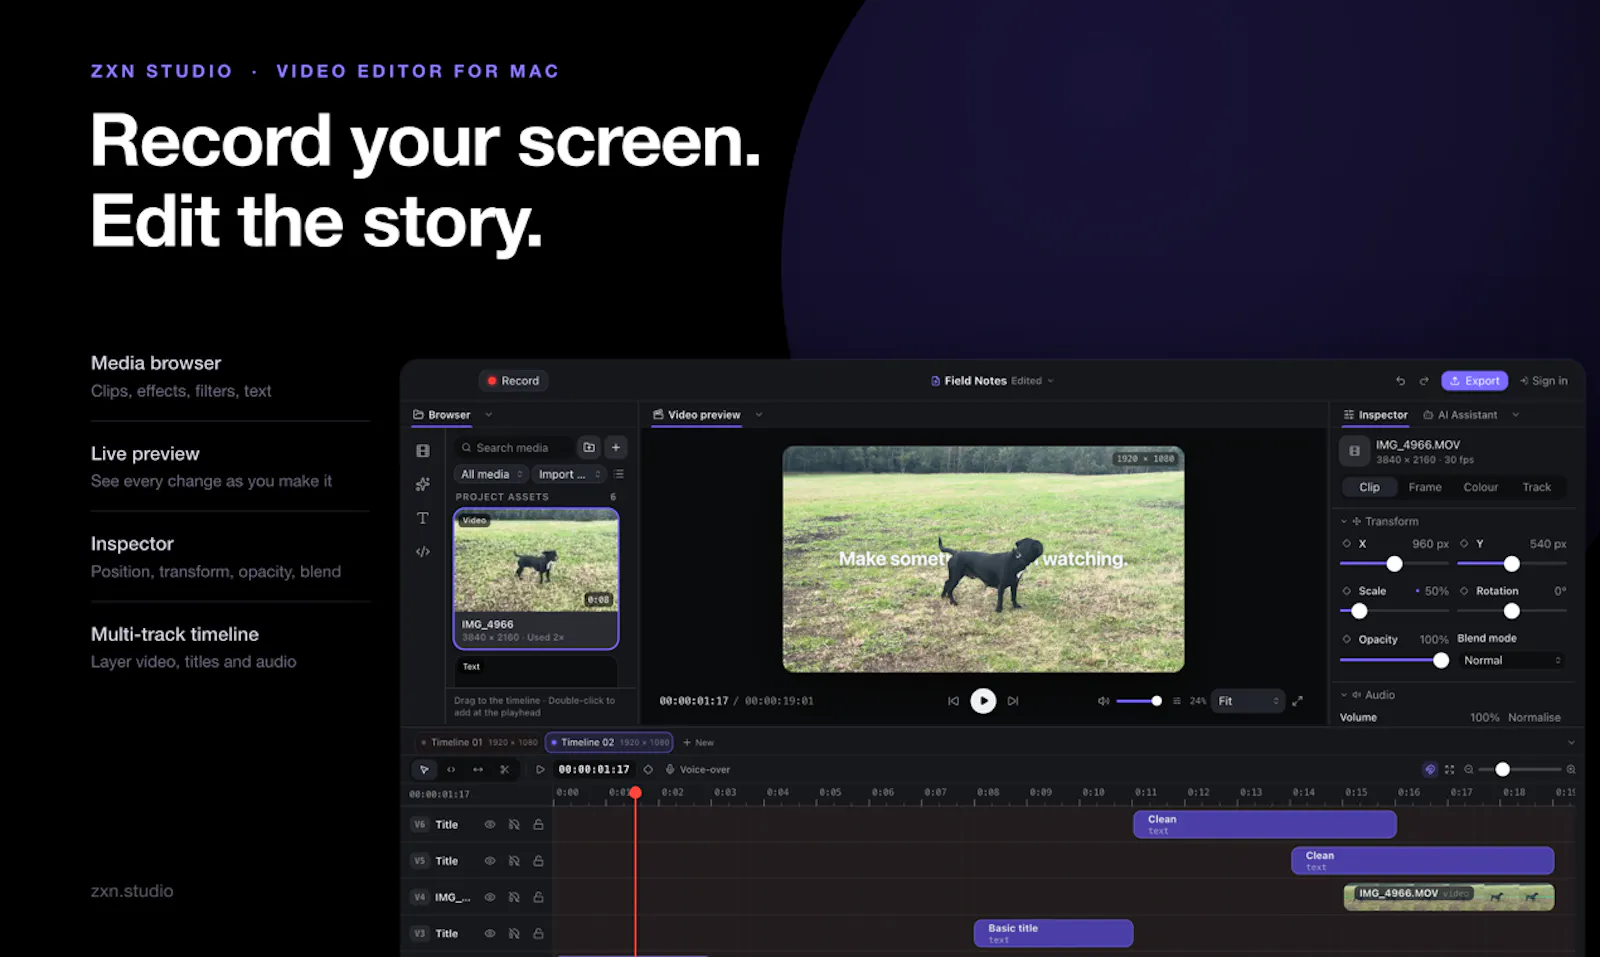Adjust the Opacity slider

click(1394, 660)
